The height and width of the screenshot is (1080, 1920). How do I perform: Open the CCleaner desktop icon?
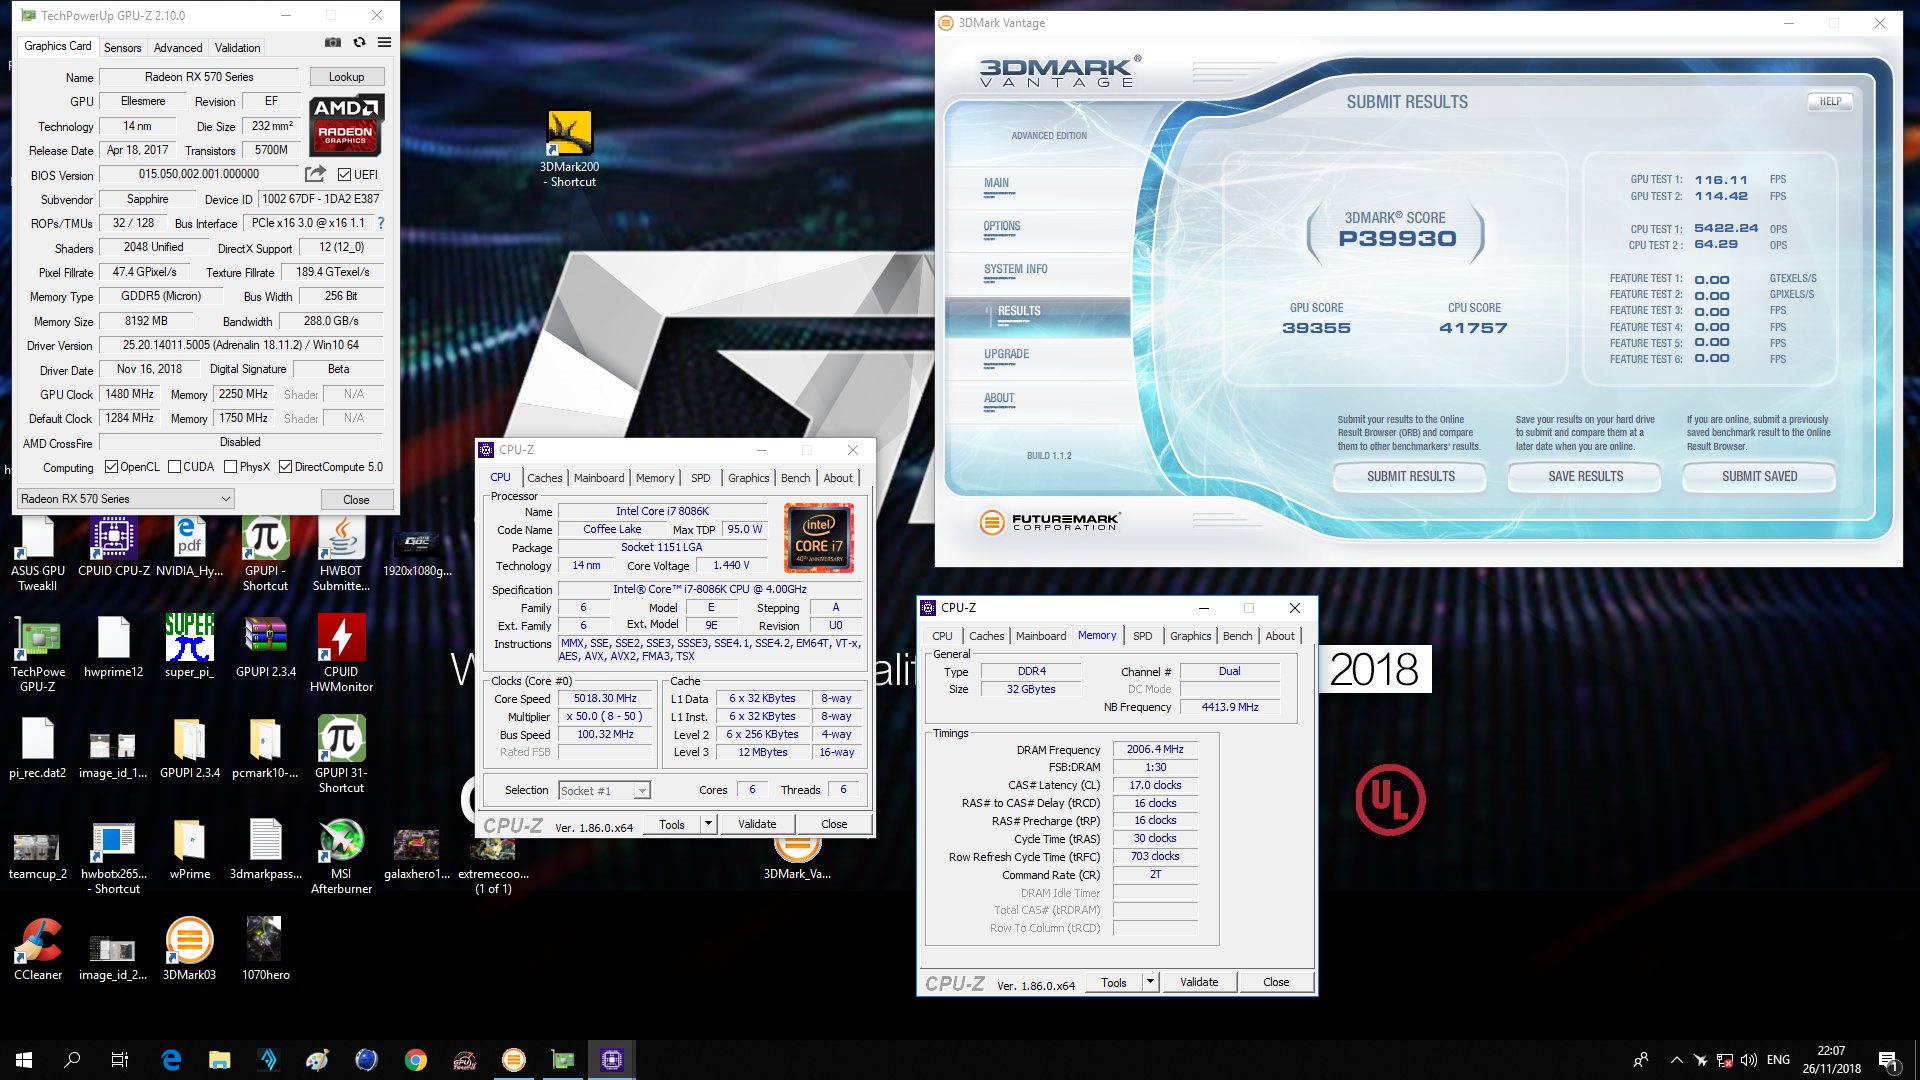(x=37, y=950)
